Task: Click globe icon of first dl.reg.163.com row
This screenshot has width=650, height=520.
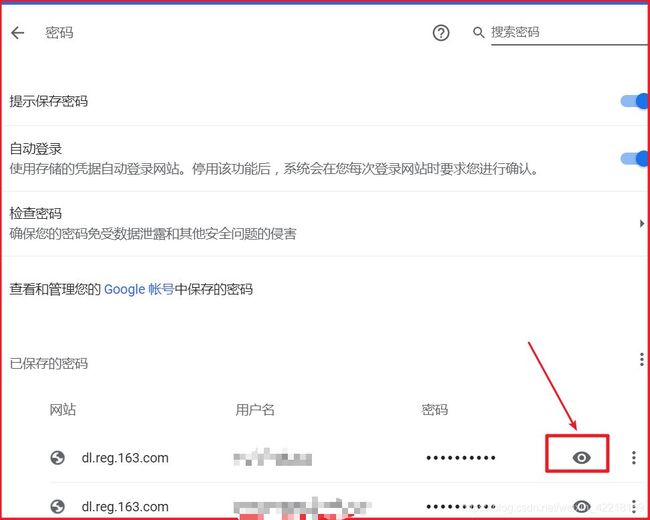Action: point(57,458)
